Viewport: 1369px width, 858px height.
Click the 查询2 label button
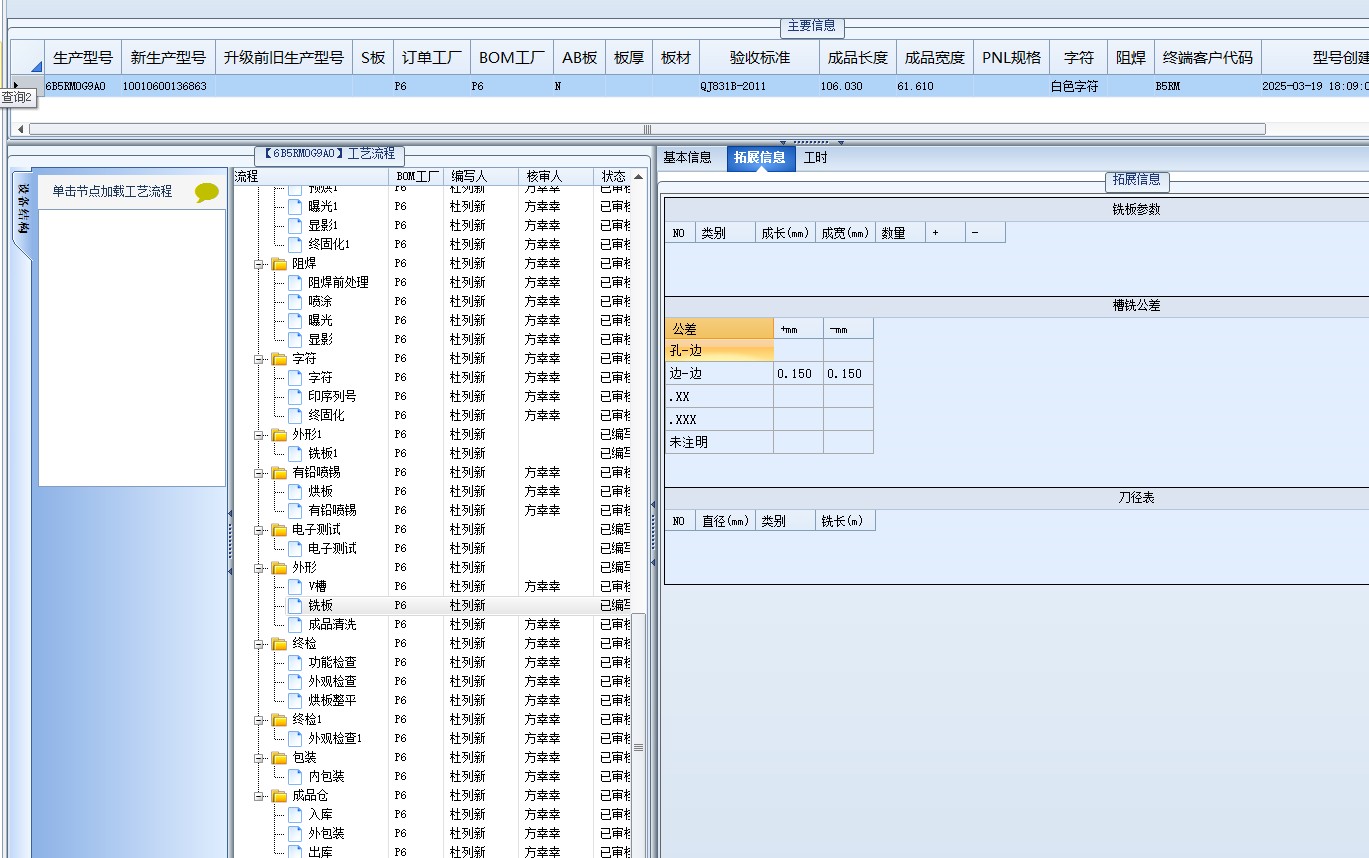(17, 98)
